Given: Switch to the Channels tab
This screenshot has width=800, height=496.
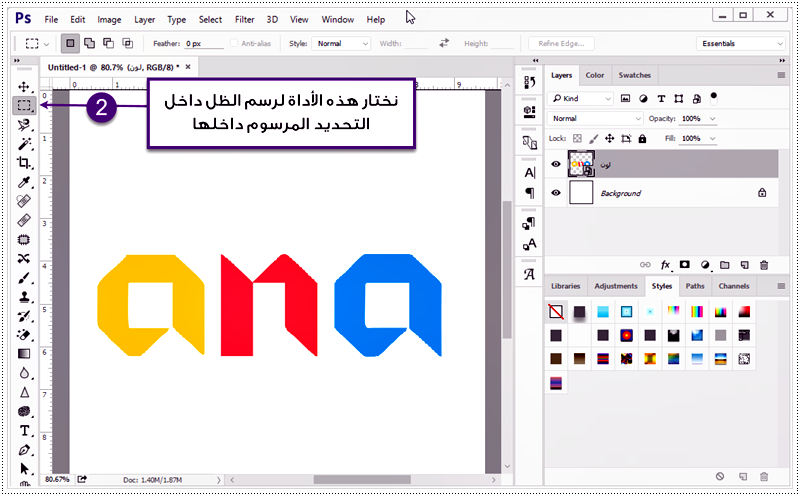Looking at the screenshot, I should pyautogui.click(x=734, y=286).
